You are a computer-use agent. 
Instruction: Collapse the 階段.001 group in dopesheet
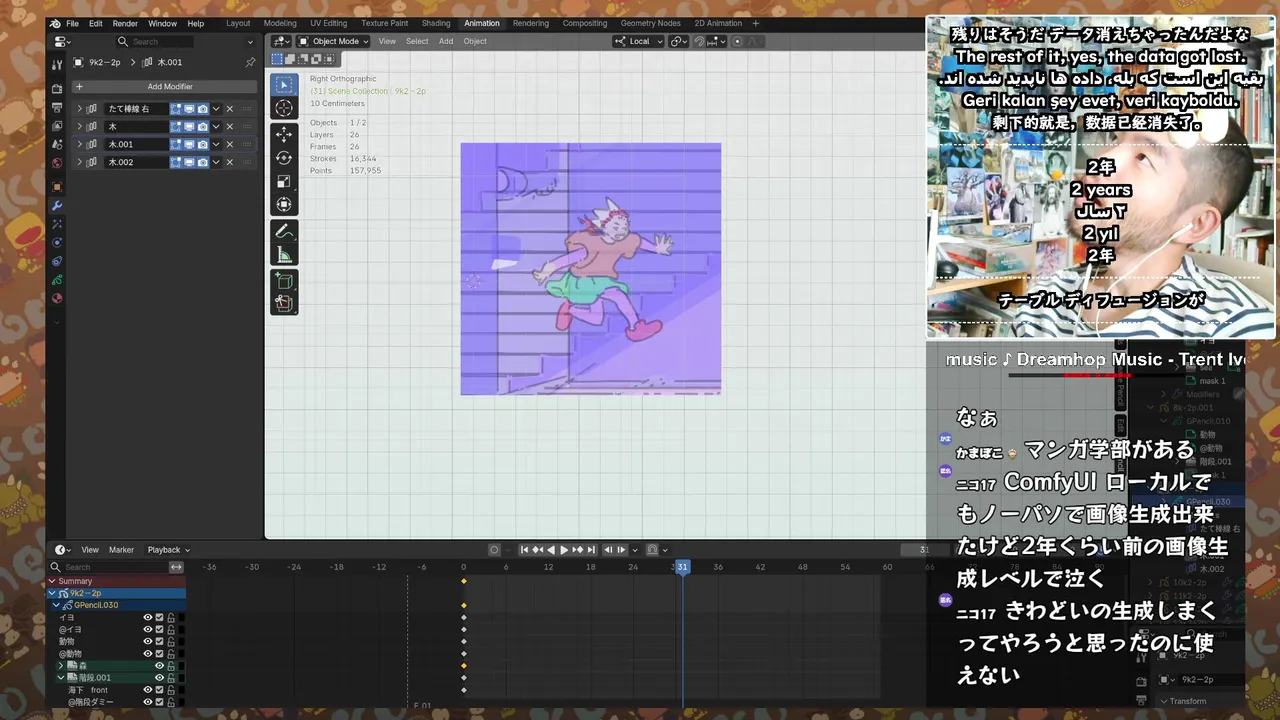point(61,677)
